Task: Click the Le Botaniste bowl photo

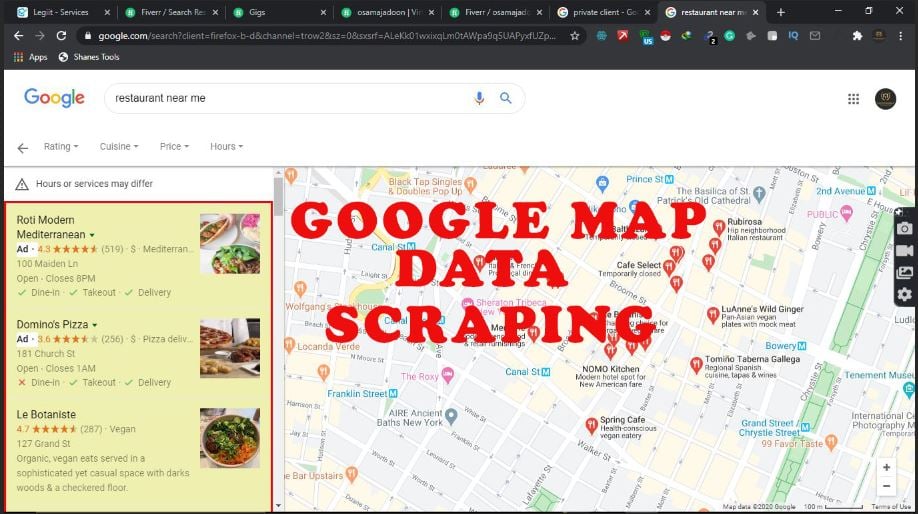Action: [230, 438]
